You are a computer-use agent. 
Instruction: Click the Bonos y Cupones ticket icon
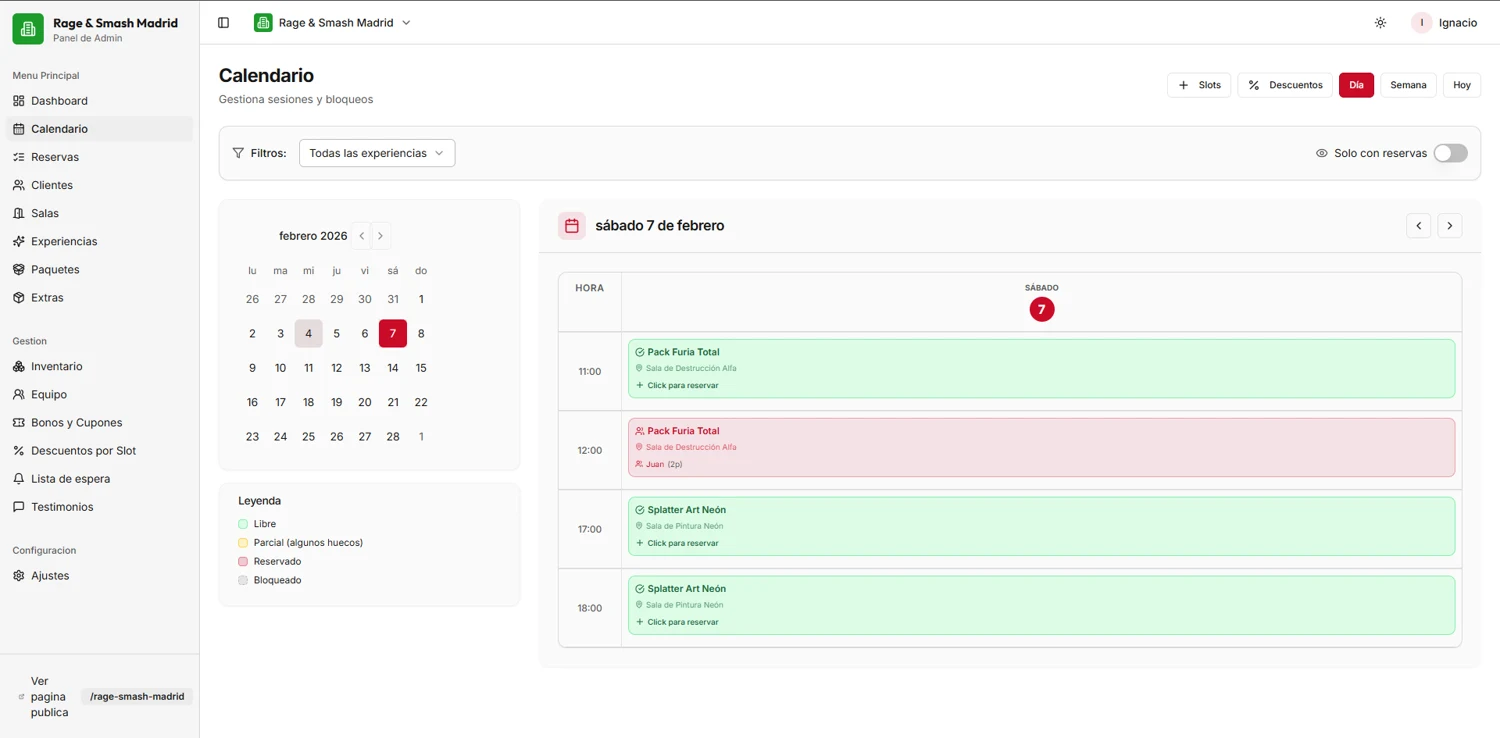19,422
